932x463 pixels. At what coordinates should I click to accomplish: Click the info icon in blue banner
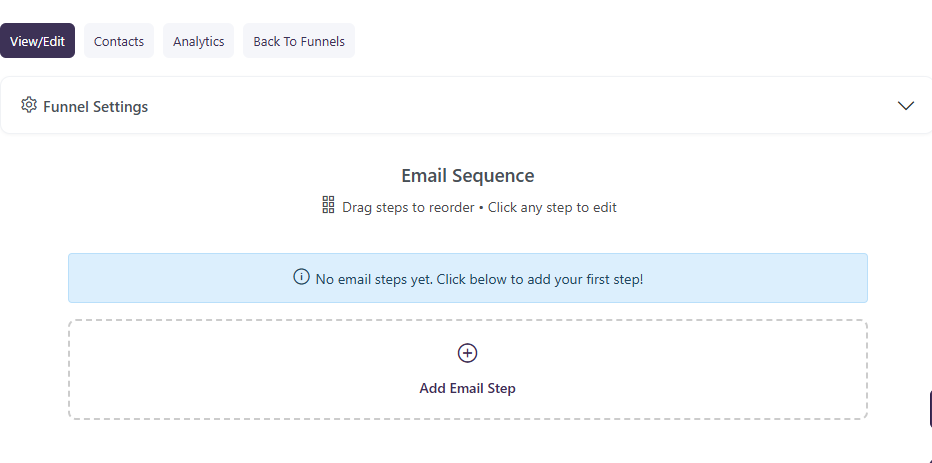[301, 277]
